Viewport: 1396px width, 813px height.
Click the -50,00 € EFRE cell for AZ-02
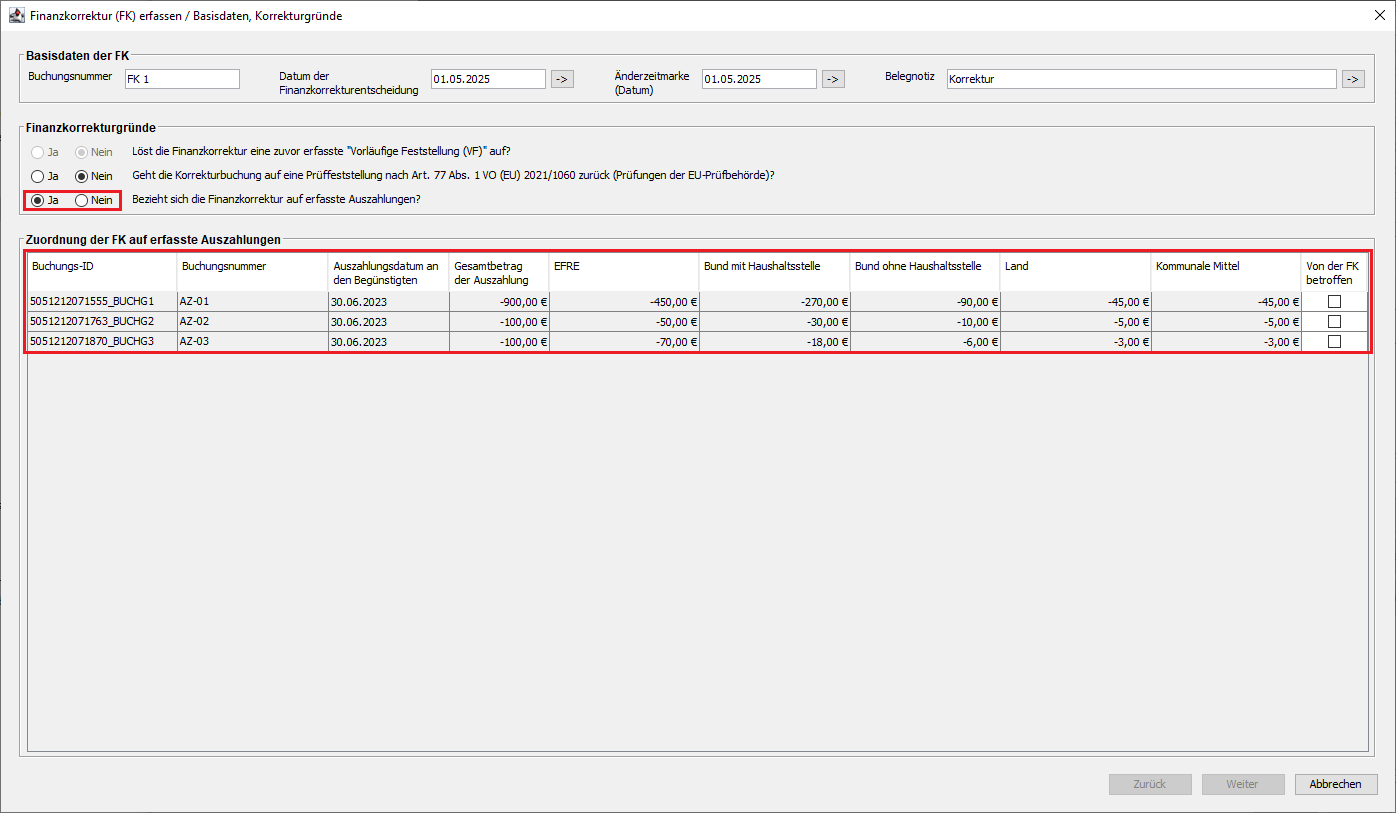pyautogui.click(x=624, y=322)
